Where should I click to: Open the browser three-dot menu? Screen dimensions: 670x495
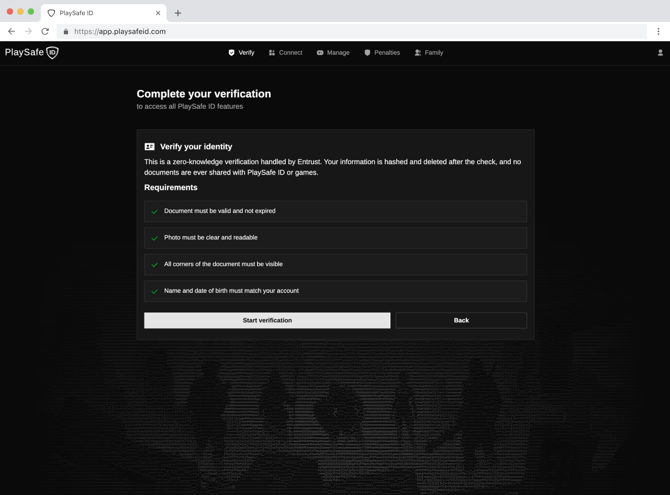[x=658, y=31]
